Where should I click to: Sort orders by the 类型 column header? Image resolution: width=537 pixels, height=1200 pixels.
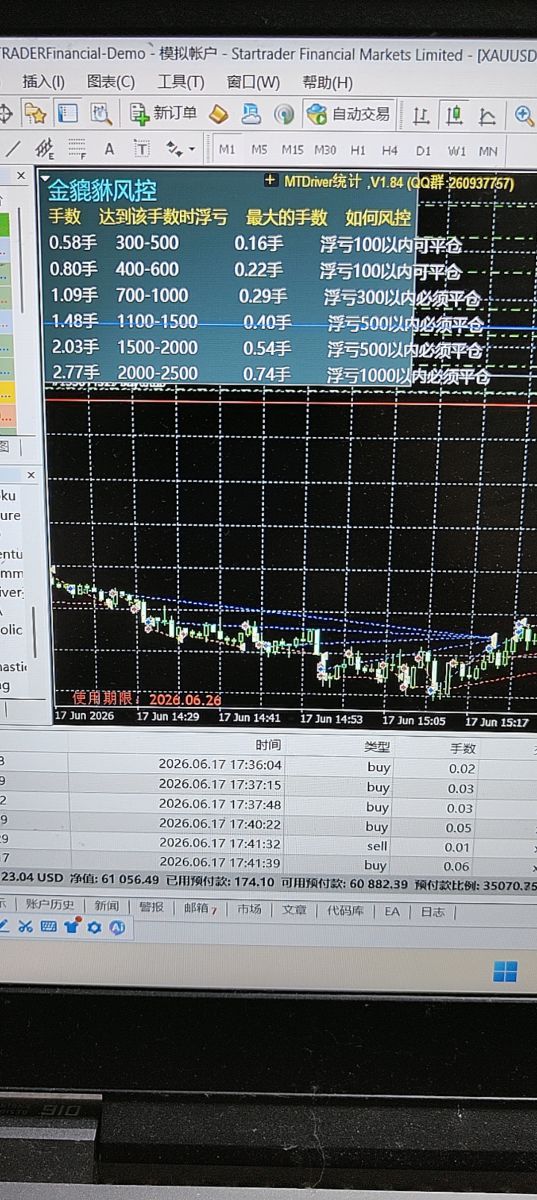(377, 747)
